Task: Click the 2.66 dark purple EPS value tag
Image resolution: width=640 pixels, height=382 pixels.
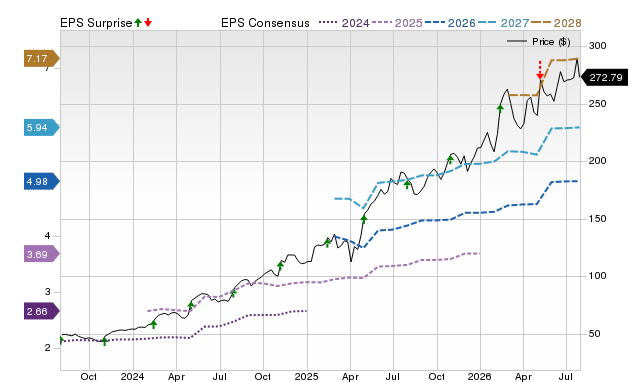Action: click(x=41, y=311)
